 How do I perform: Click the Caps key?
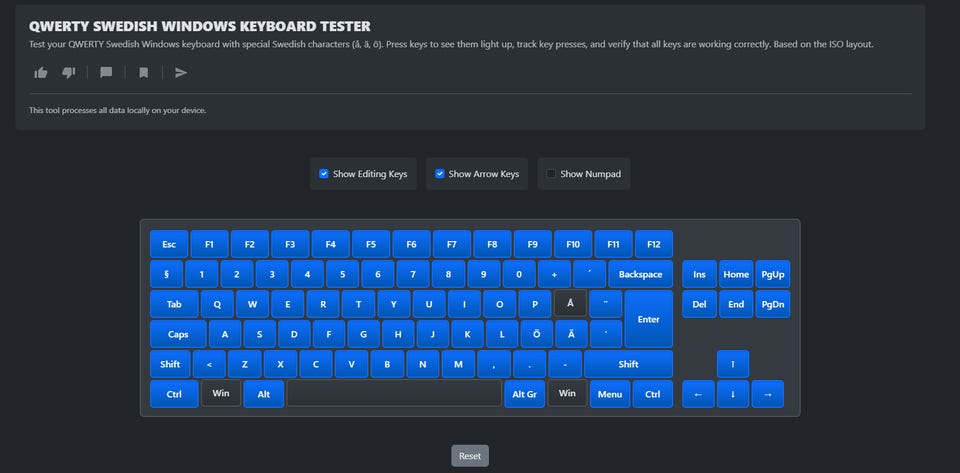pyautogui.click(x=178, y=334)
